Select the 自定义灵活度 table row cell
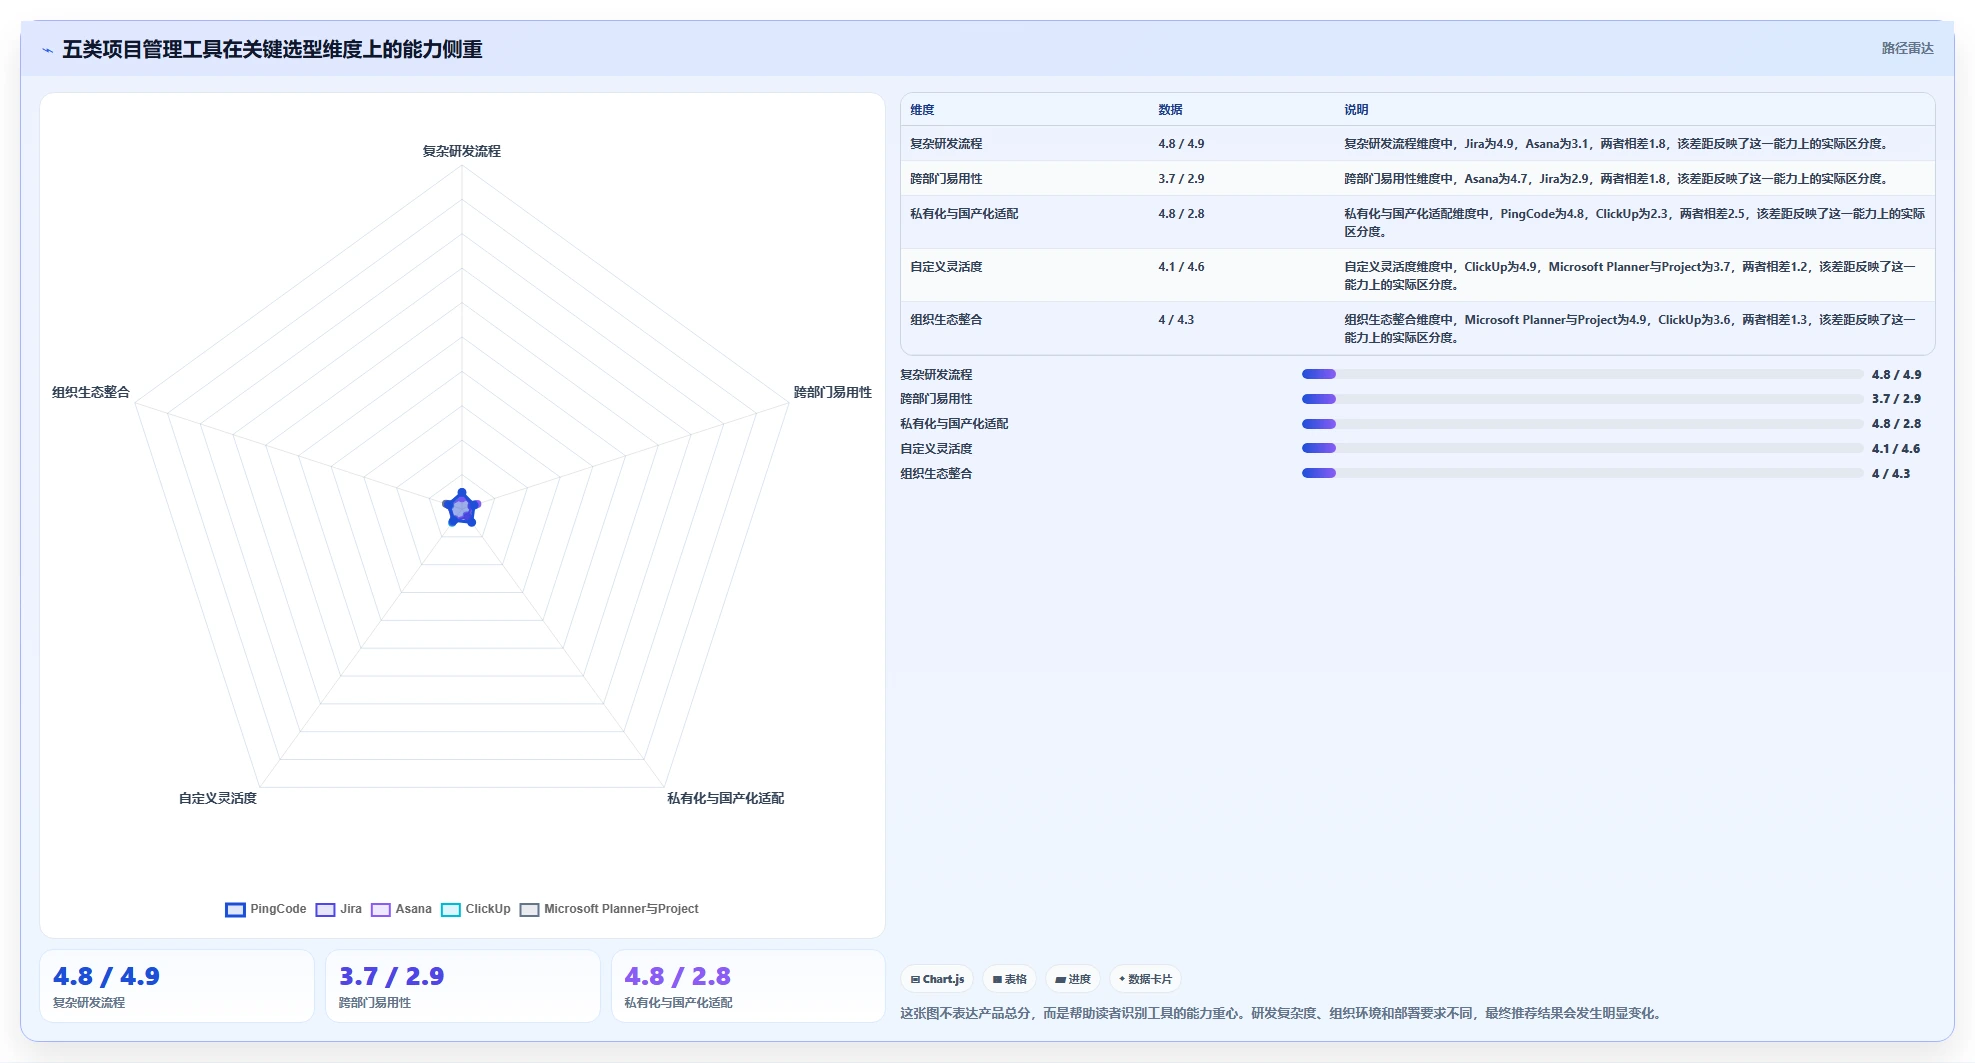1975x1063 pixels. (x=946, y=267)
